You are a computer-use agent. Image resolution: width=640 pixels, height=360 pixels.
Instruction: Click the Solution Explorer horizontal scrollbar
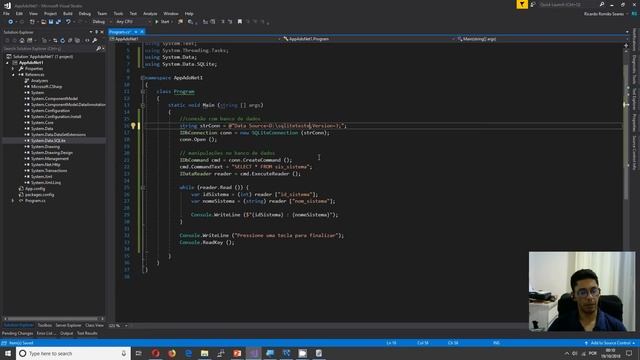pyautogui.click(x=53, y=319)
